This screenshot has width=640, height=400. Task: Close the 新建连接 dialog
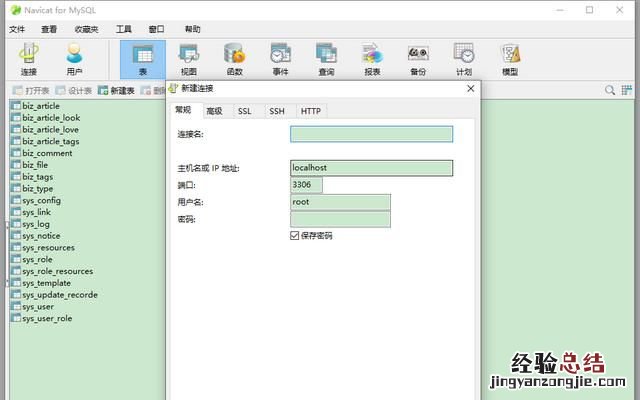pyautogui.click(x=471, y=89)
